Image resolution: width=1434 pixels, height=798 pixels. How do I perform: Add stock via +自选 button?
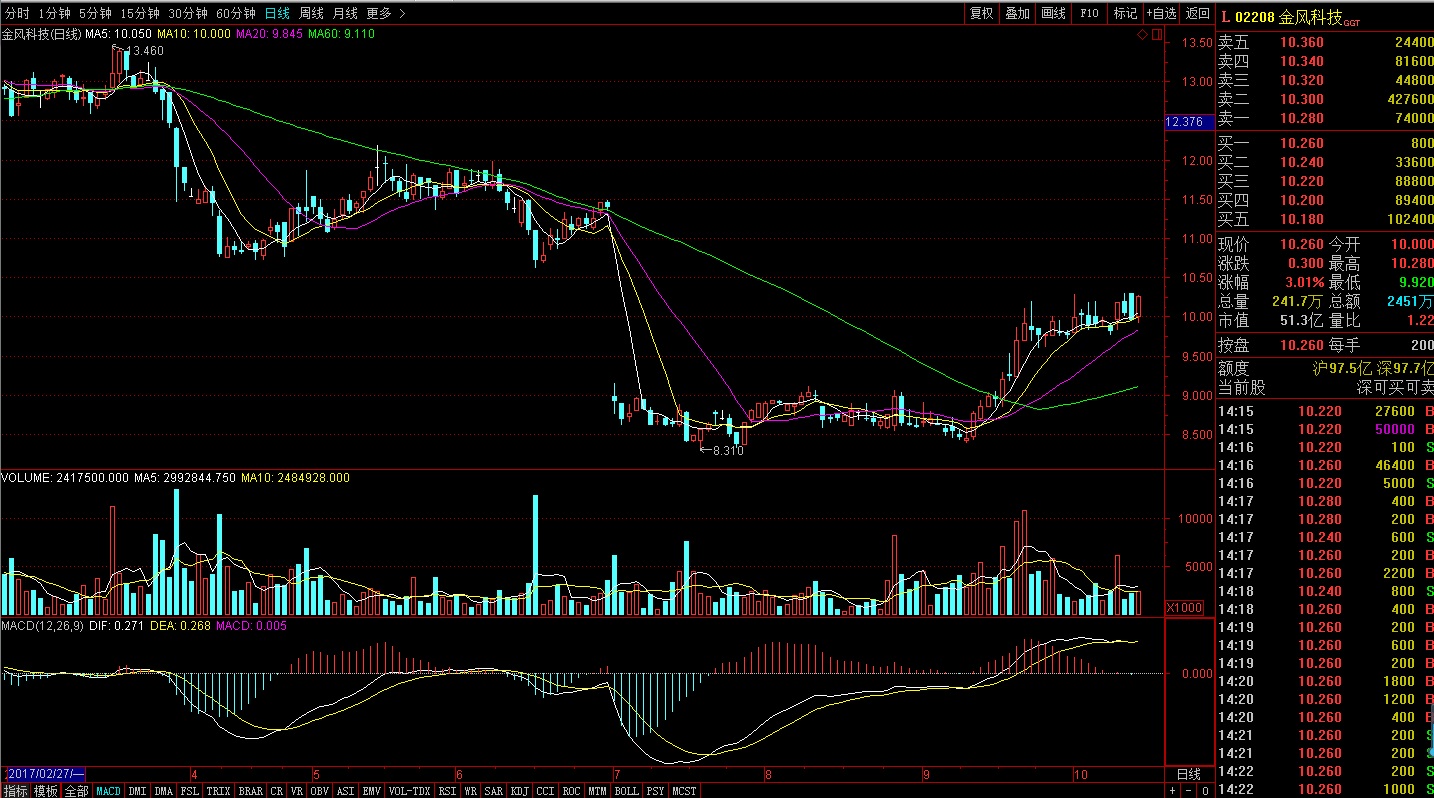[1161, 13]
